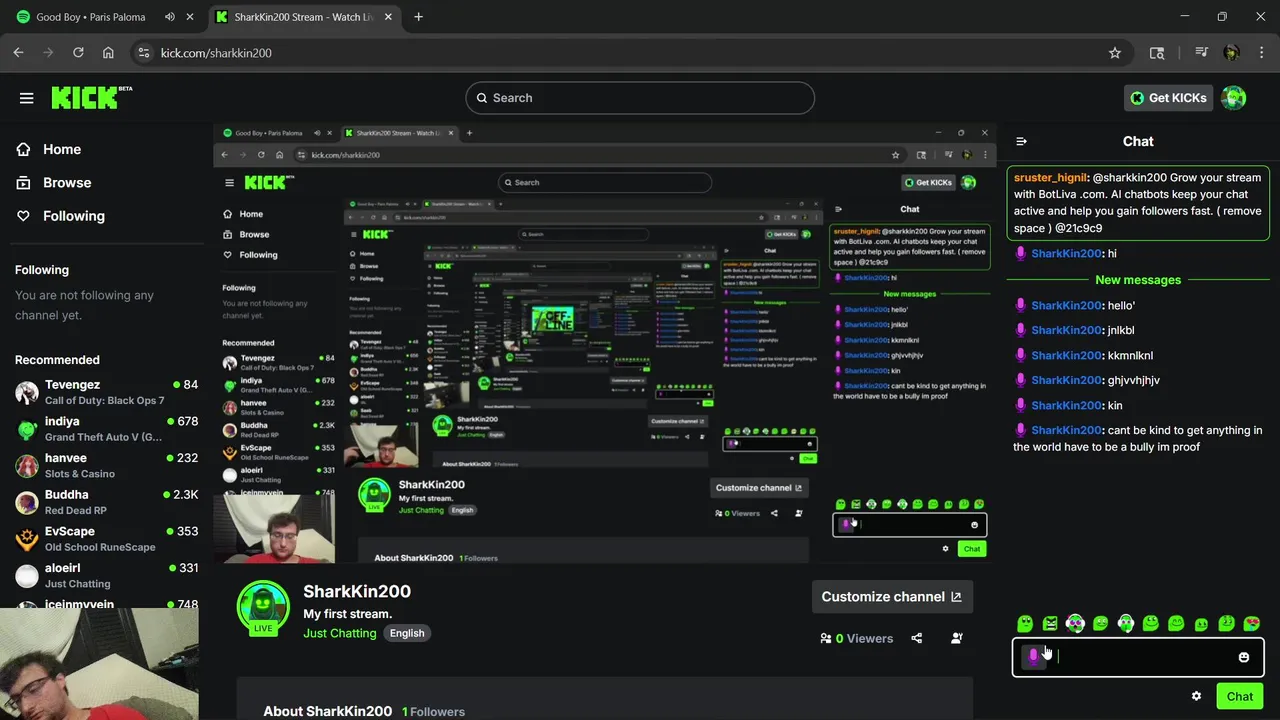This screenshot has width=1280, height=720.
Task: Click the address bar URL
Action: coord(216,53)
